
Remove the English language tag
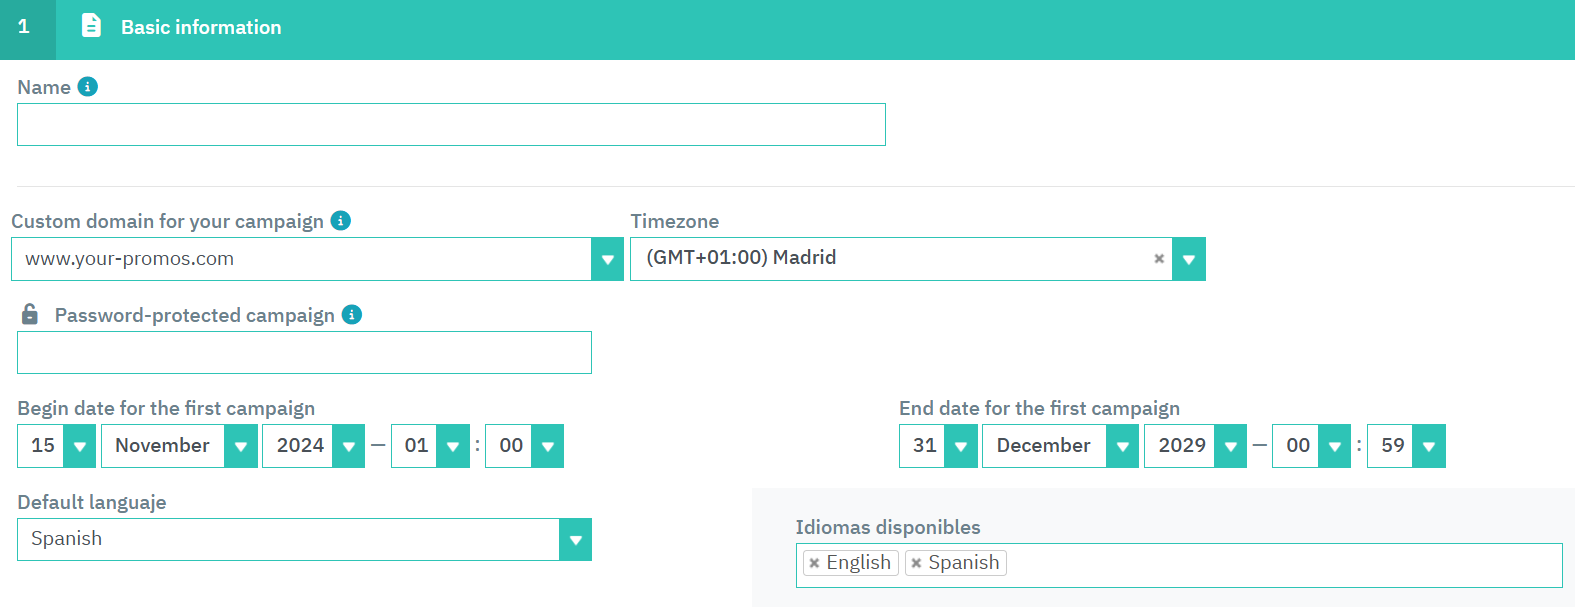click(814, 563)
